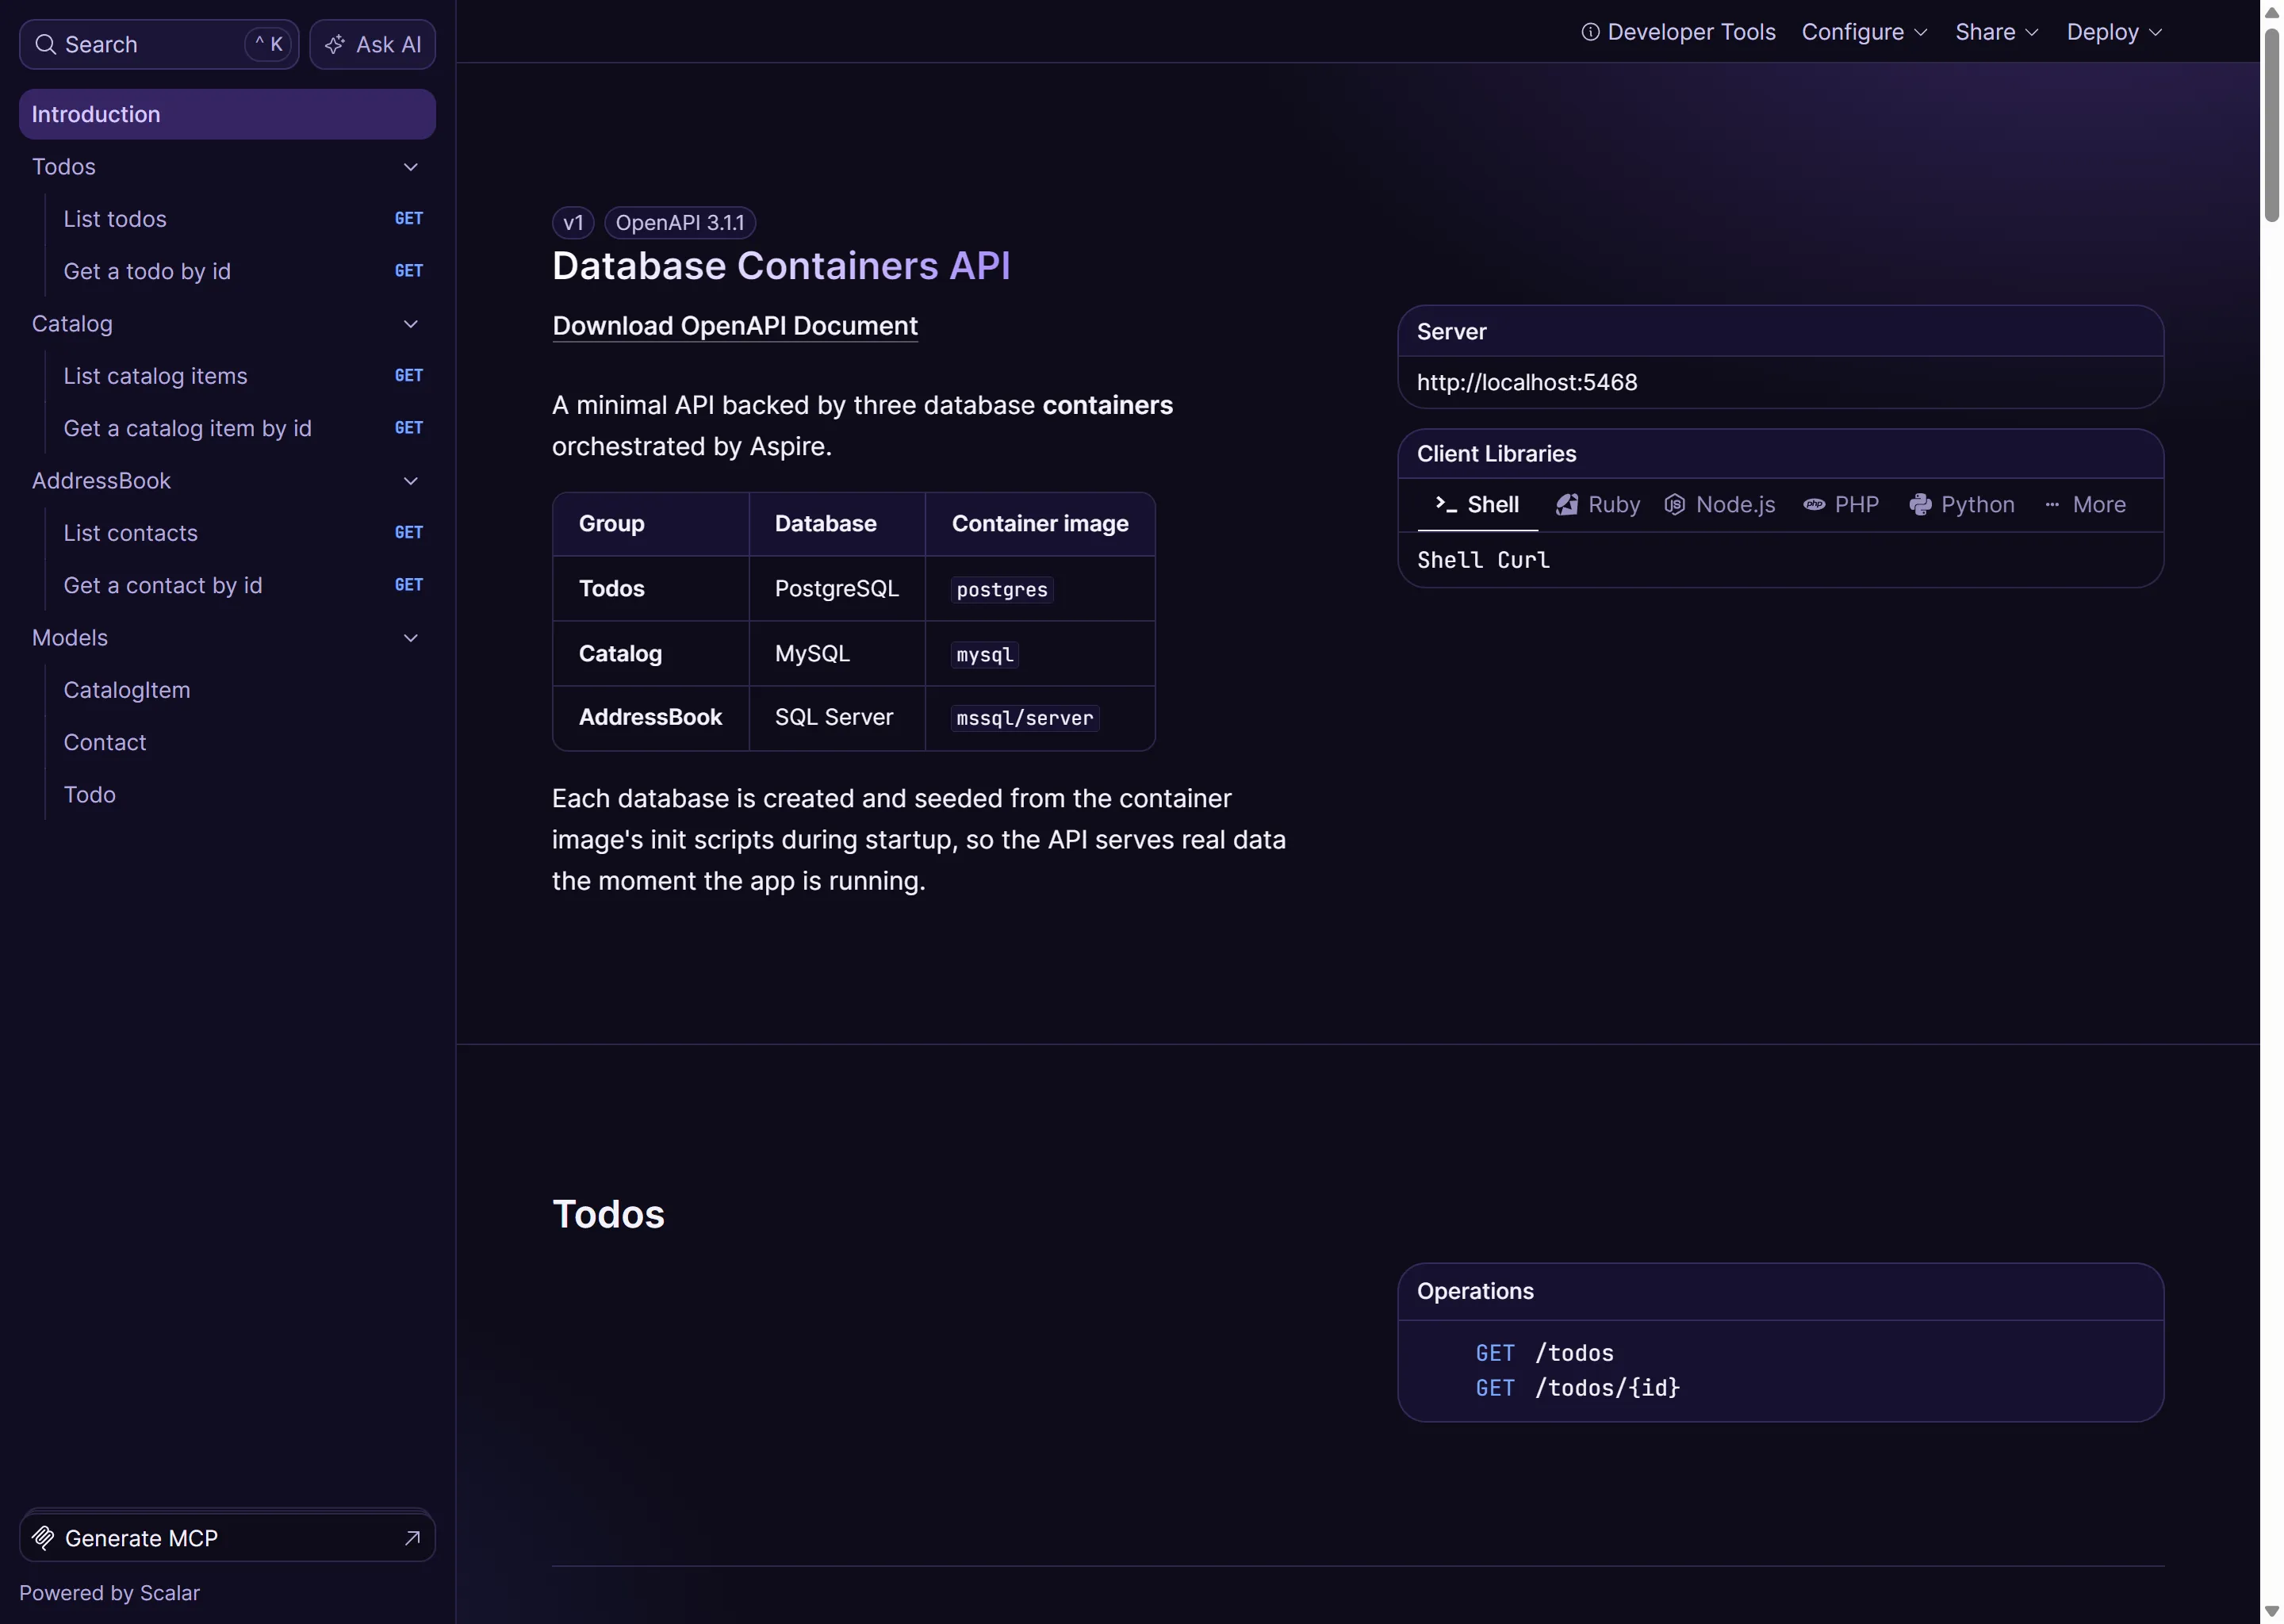Click the Todos section heading
This screenshot has height=1624, width=2284.
point(608,1214)
